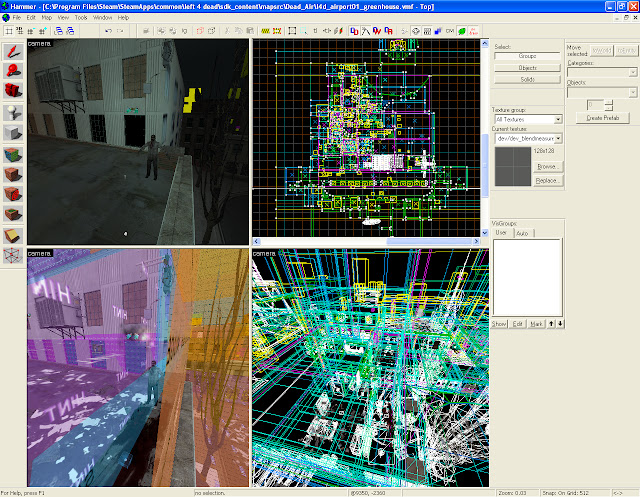Select the Apply Decals tool
This screenshot has height=497, width=640.
(13, 194)
